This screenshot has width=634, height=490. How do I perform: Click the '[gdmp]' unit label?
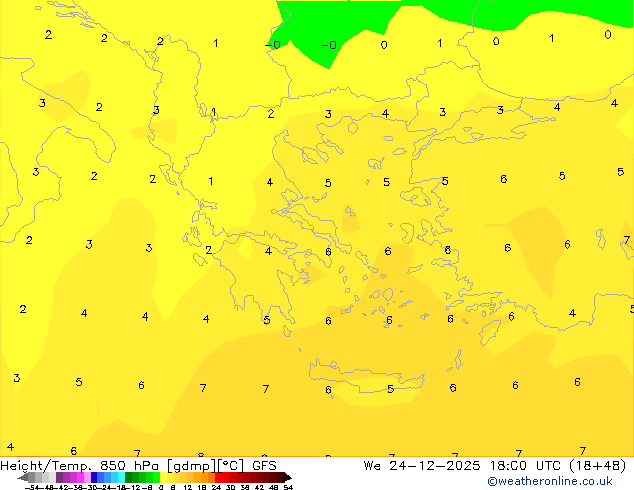coord(192,466)
